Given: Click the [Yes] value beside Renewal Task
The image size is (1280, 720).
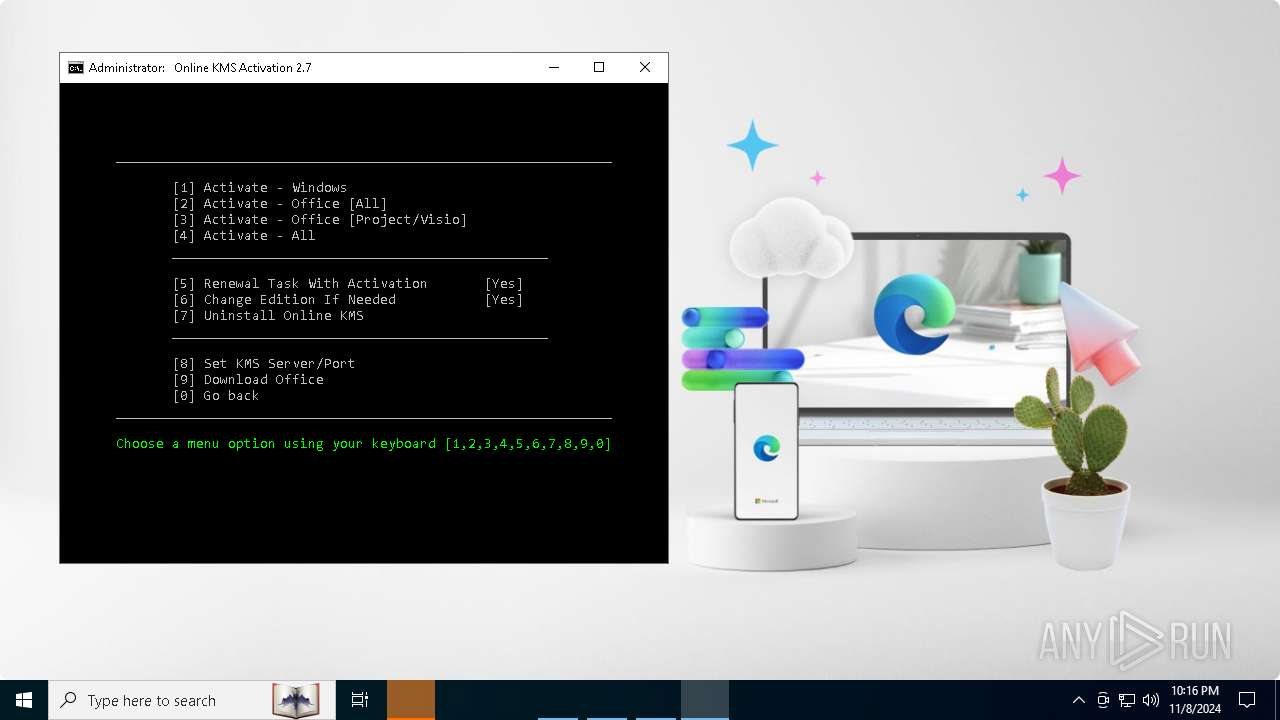Looking at the screenshot, I should point(504,284).
